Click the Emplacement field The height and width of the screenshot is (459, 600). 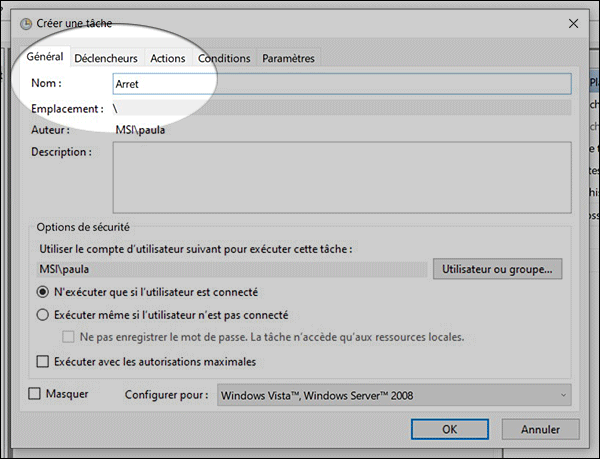[340, 108]
